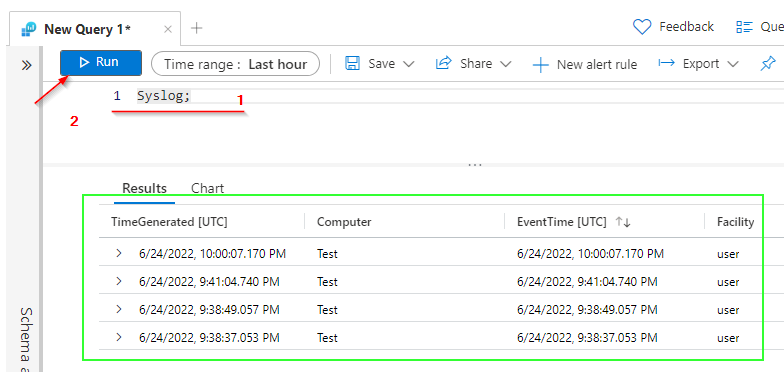Expand the Export dropdown chevron
The height and width of the screenshot is (372, 784).
tap(733, 64)
